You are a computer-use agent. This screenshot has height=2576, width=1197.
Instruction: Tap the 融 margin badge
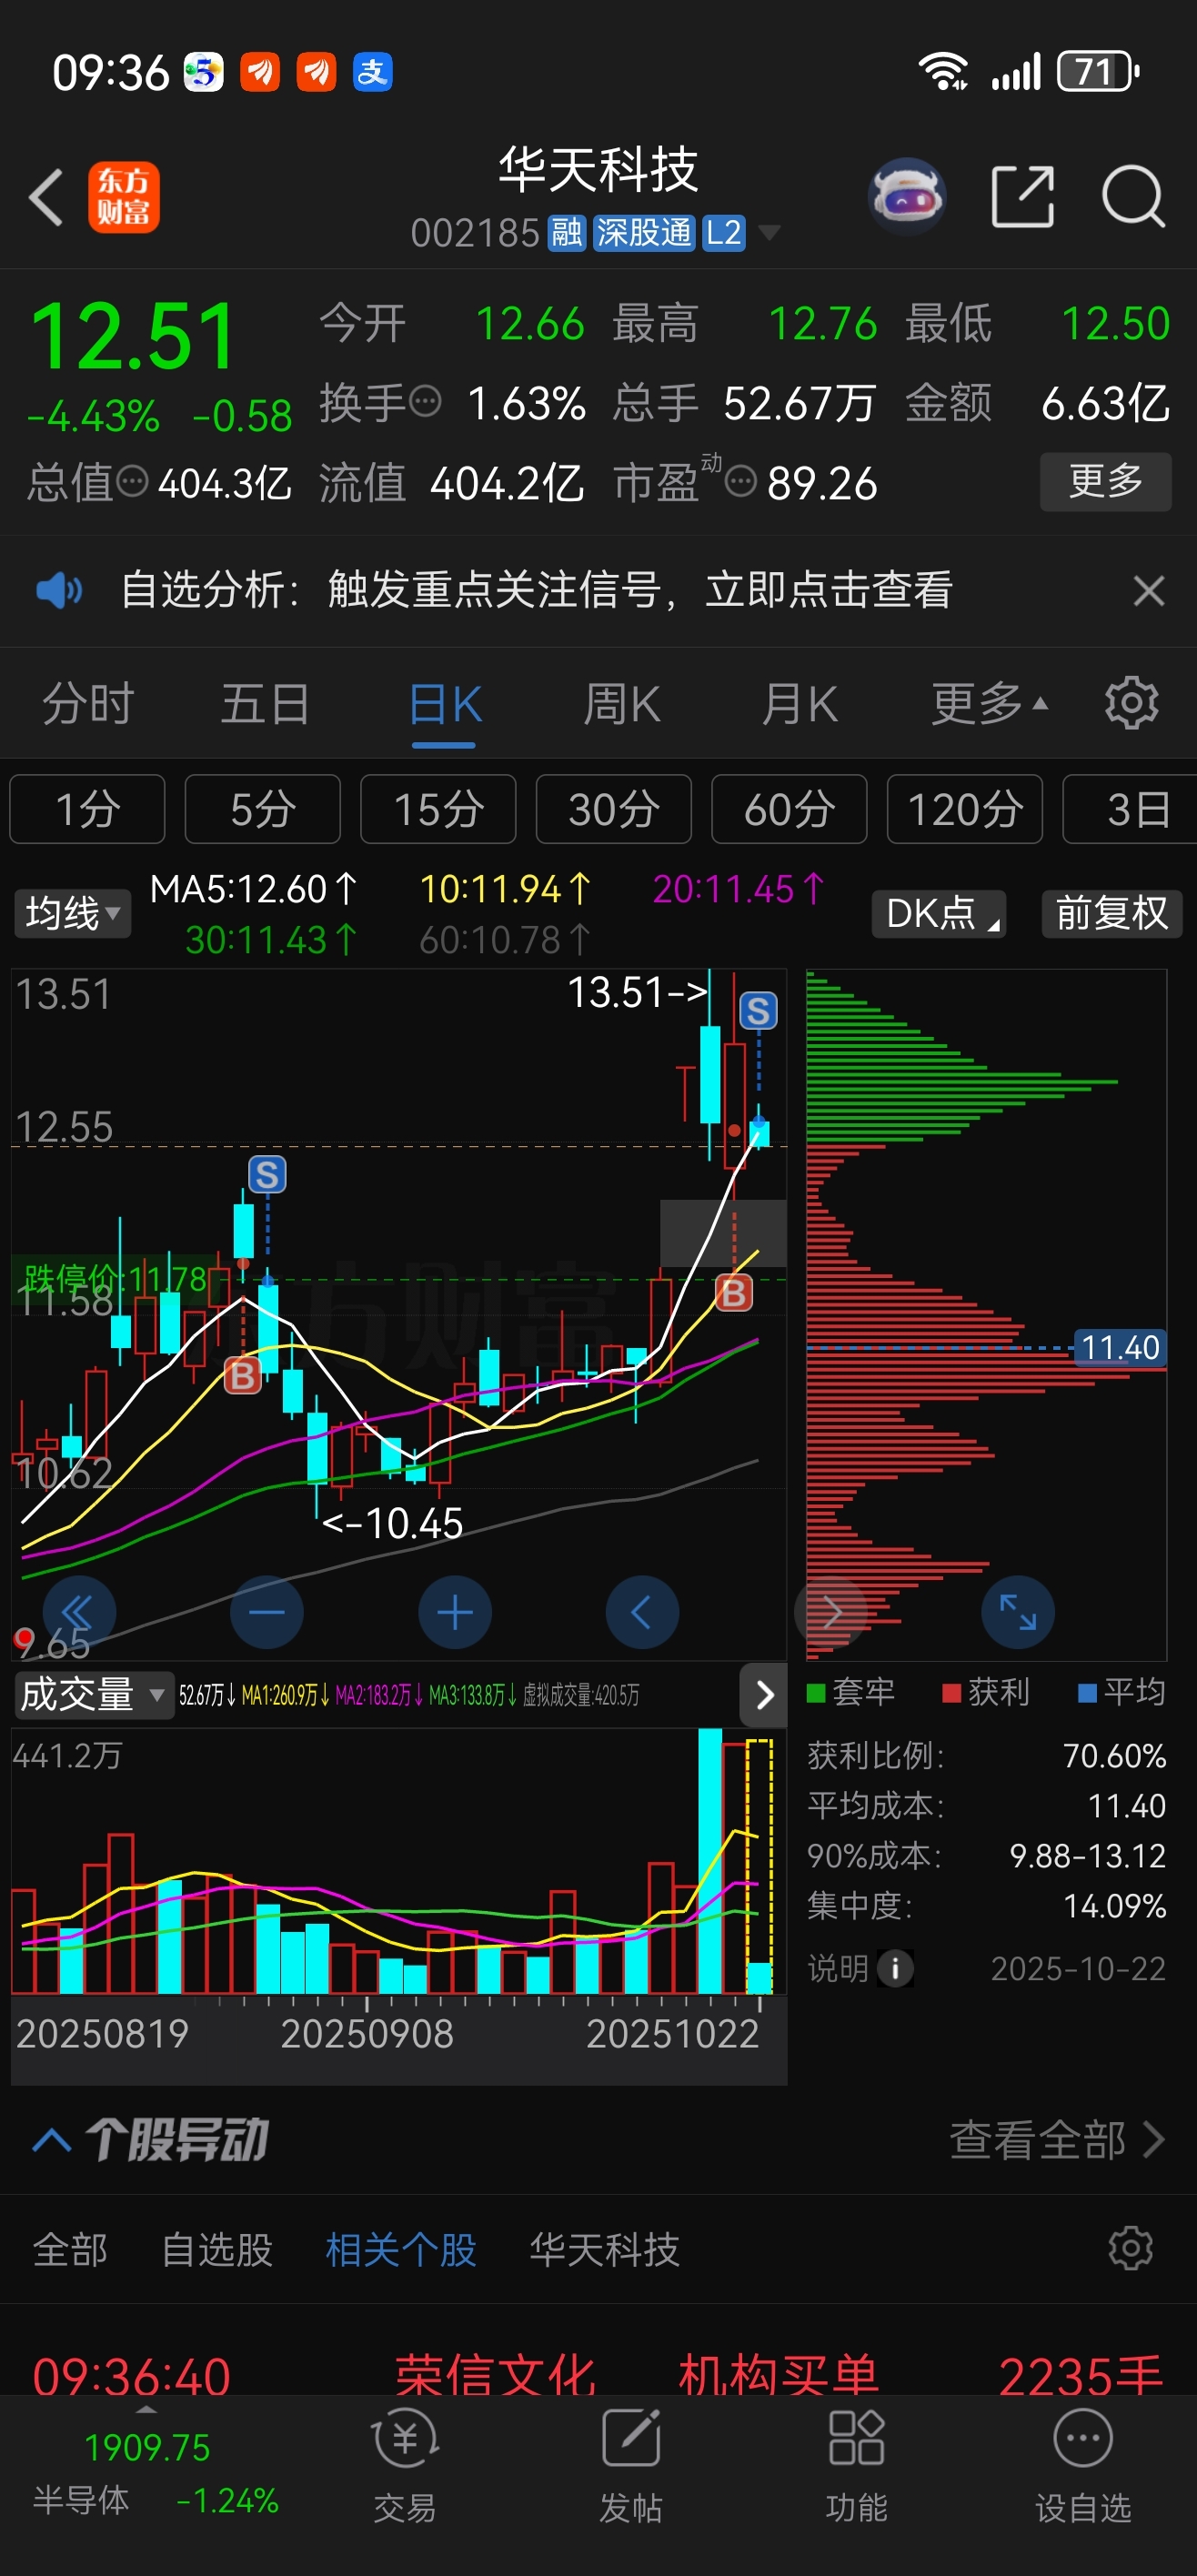pyautogui.click(x=567, y=233)
